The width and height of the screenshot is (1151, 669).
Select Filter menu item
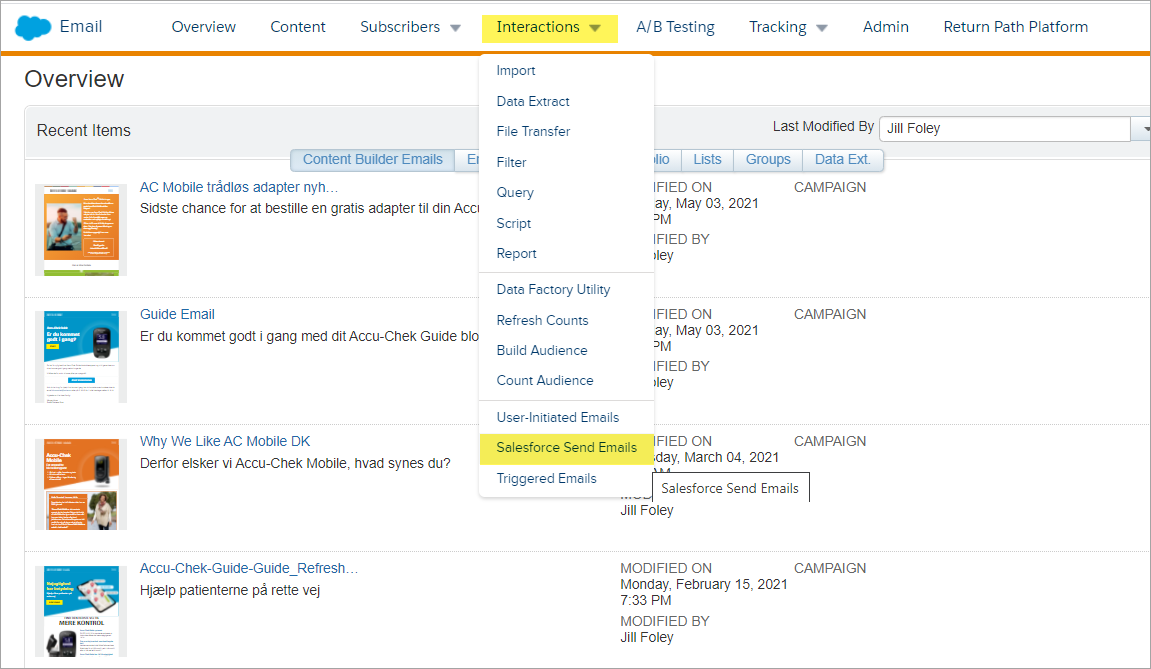511,162
